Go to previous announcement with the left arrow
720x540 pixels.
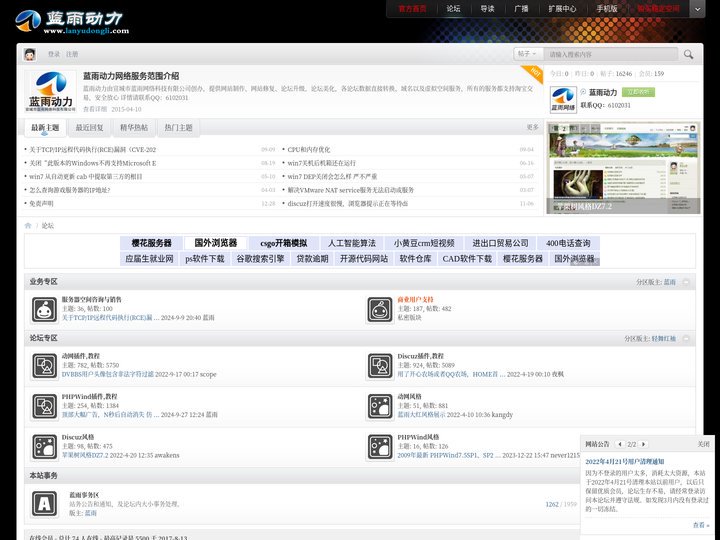tap(620, 444)
